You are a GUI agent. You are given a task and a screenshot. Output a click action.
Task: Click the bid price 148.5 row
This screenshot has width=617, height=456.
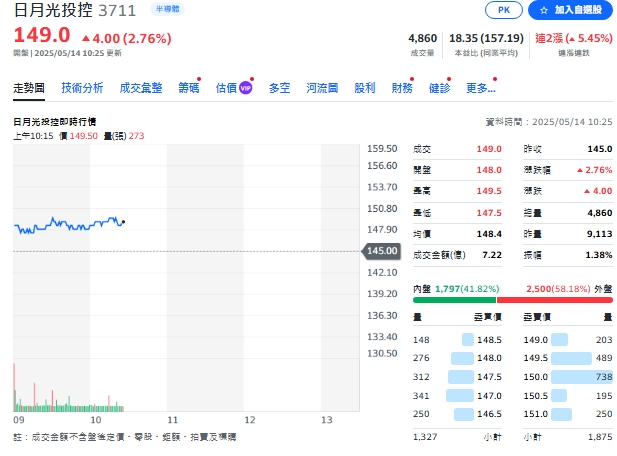click(x=457, y=340)
